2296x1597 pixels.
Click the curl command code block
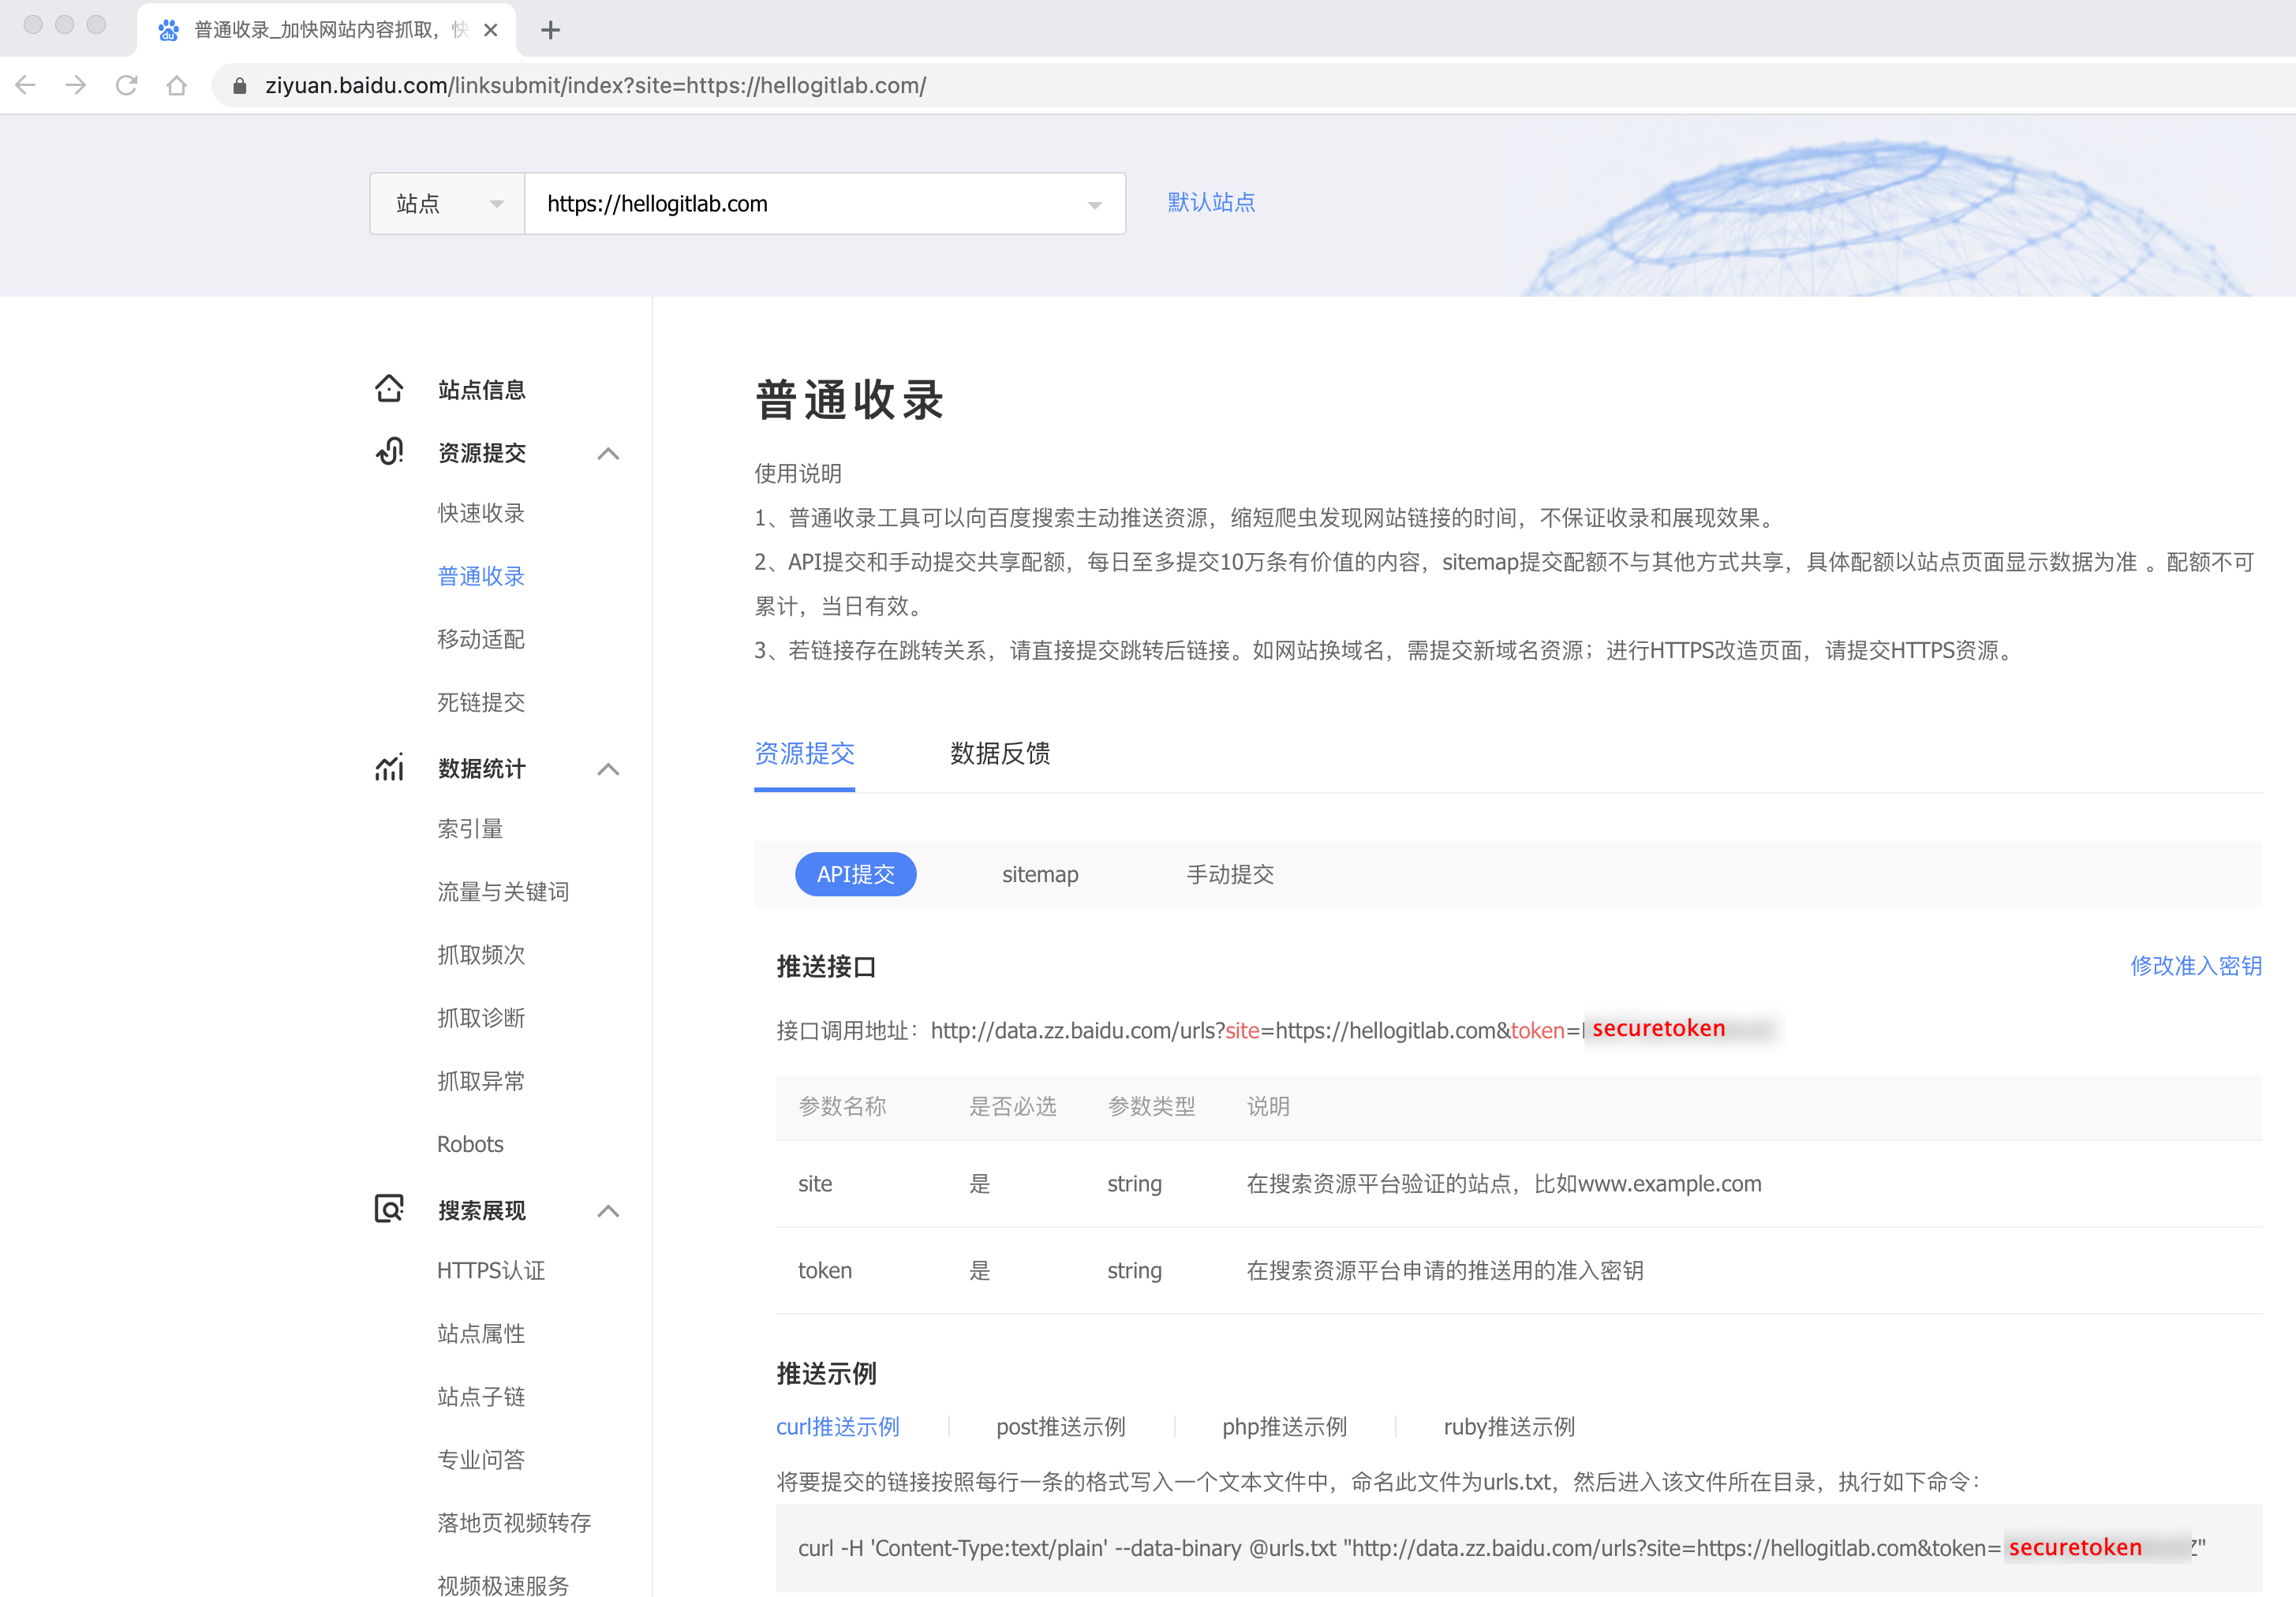[1518, 1547]
